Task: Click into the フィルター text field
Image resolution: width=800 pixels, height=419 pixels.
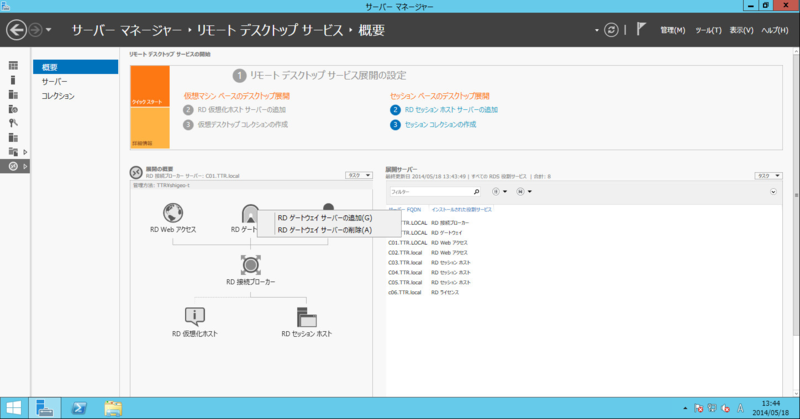Action: click(431, 192)
